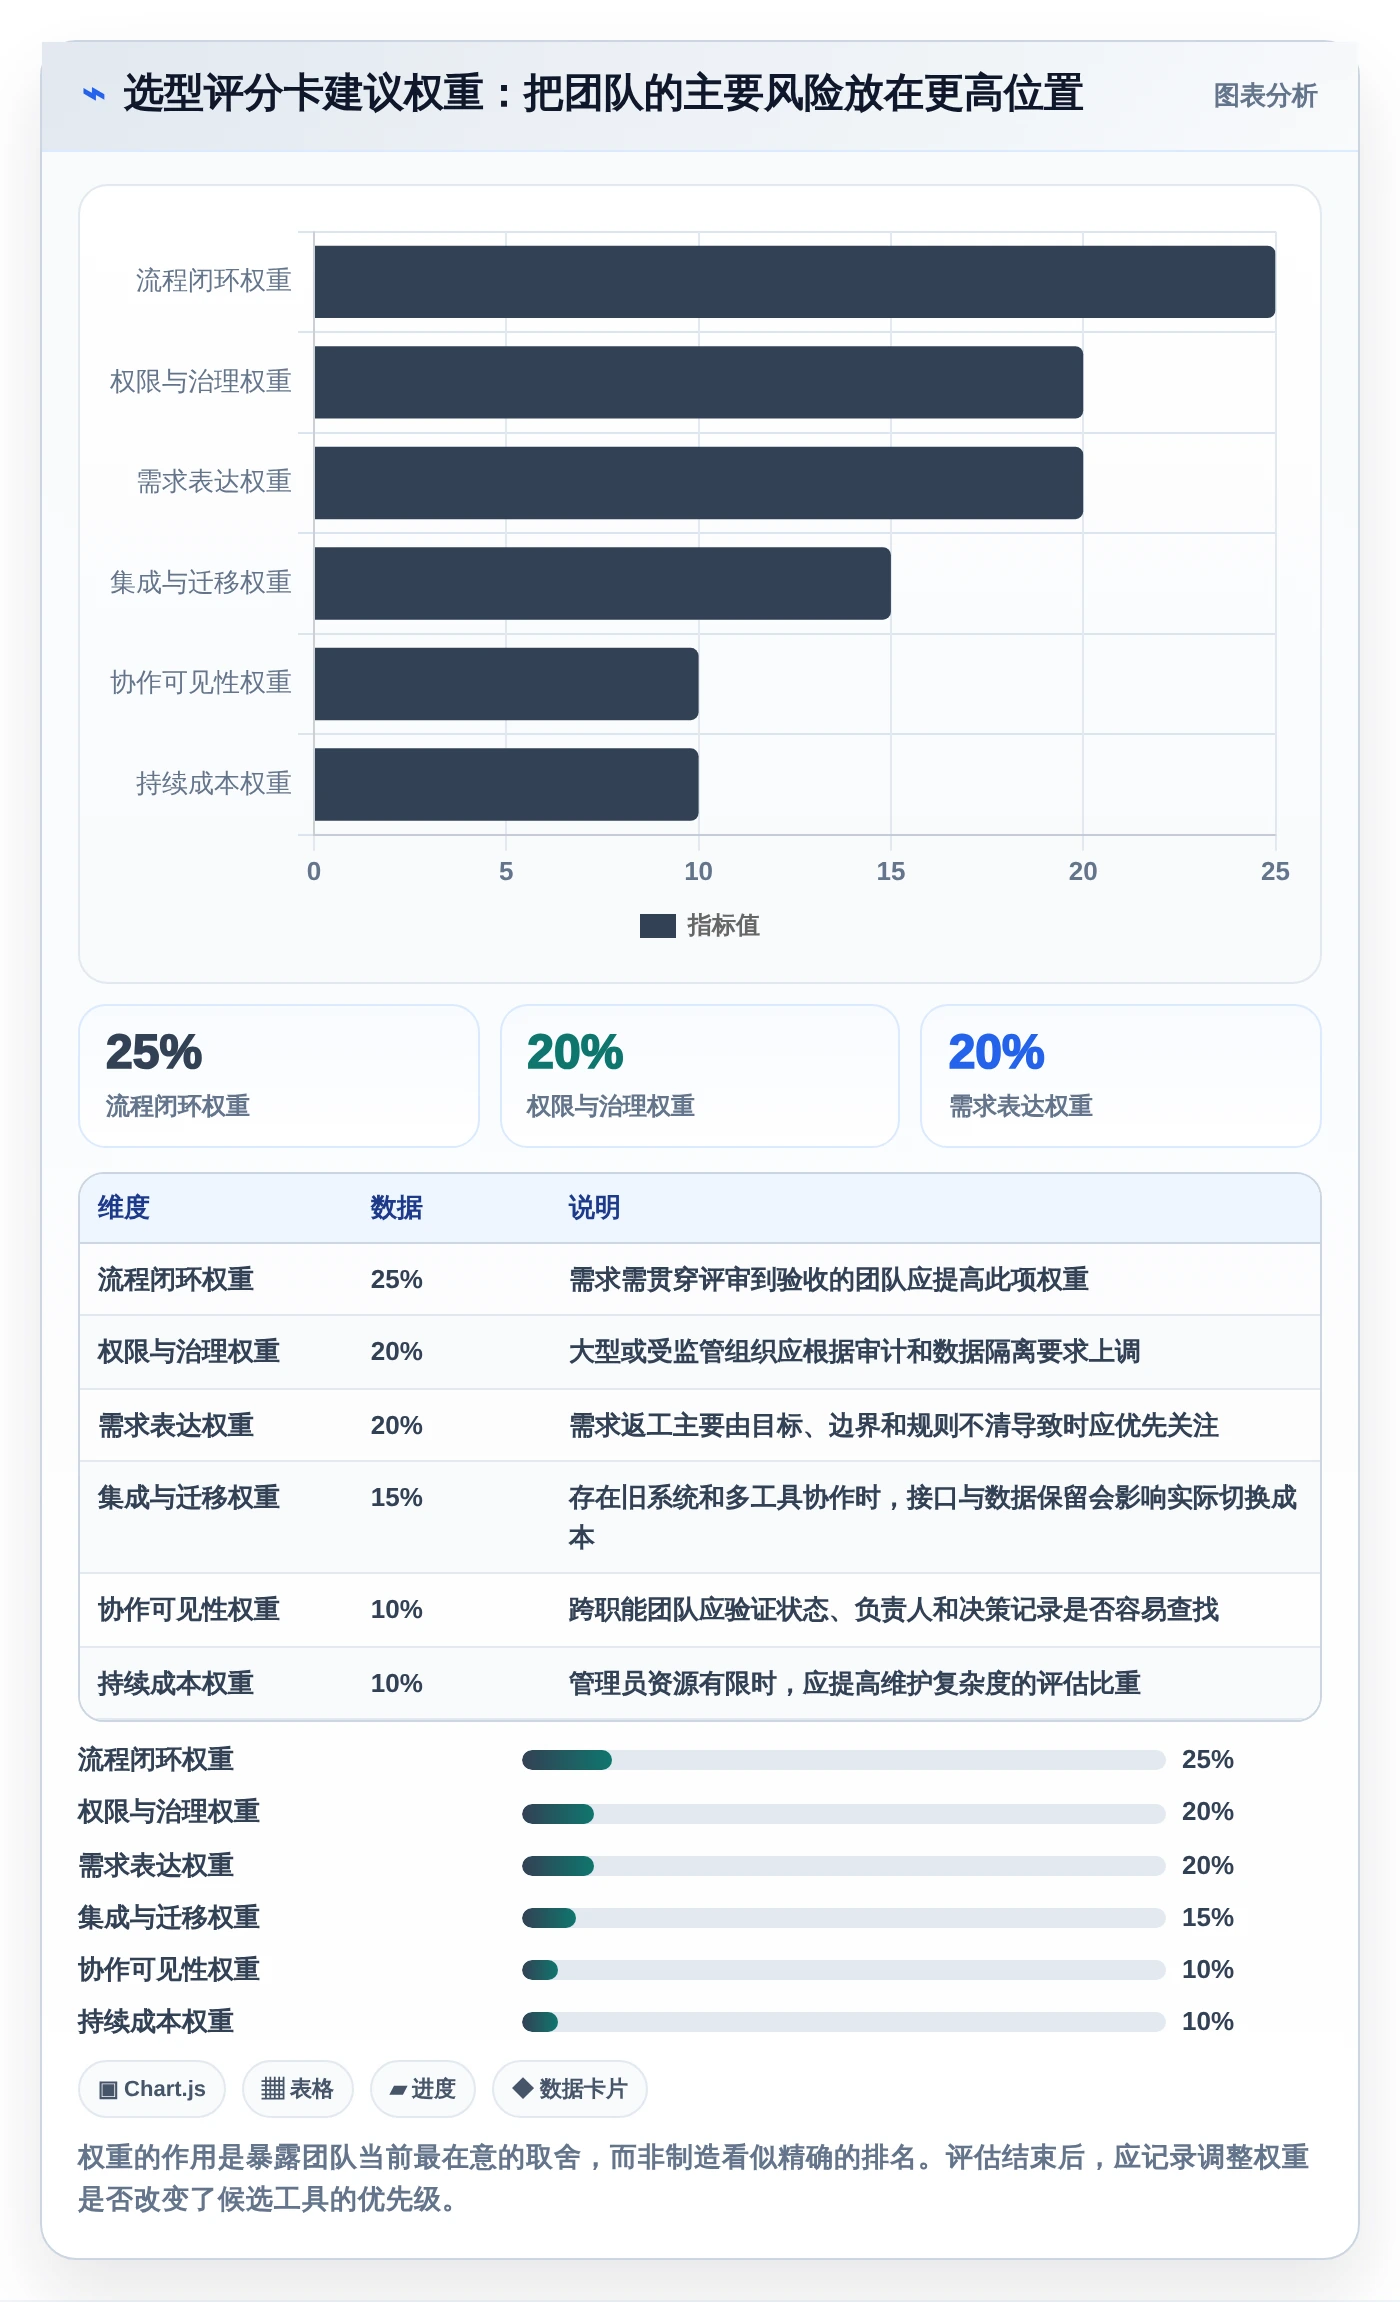
Task: Click the 协作可见性权重 chart bar
Action: [506, 684]
